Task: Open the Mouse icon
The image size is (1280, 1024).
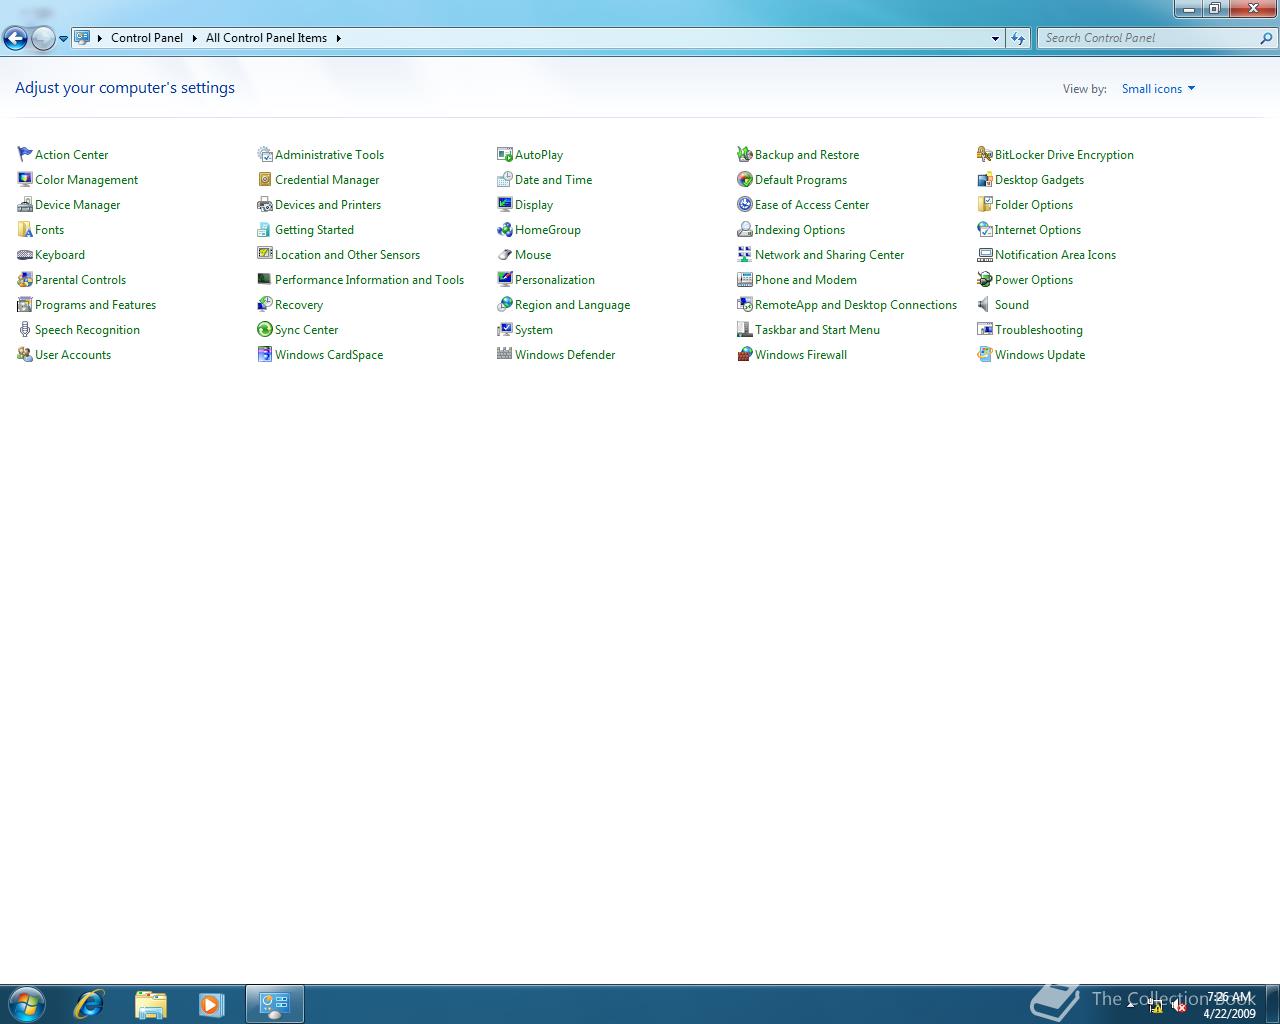Action: click(505, 254)
